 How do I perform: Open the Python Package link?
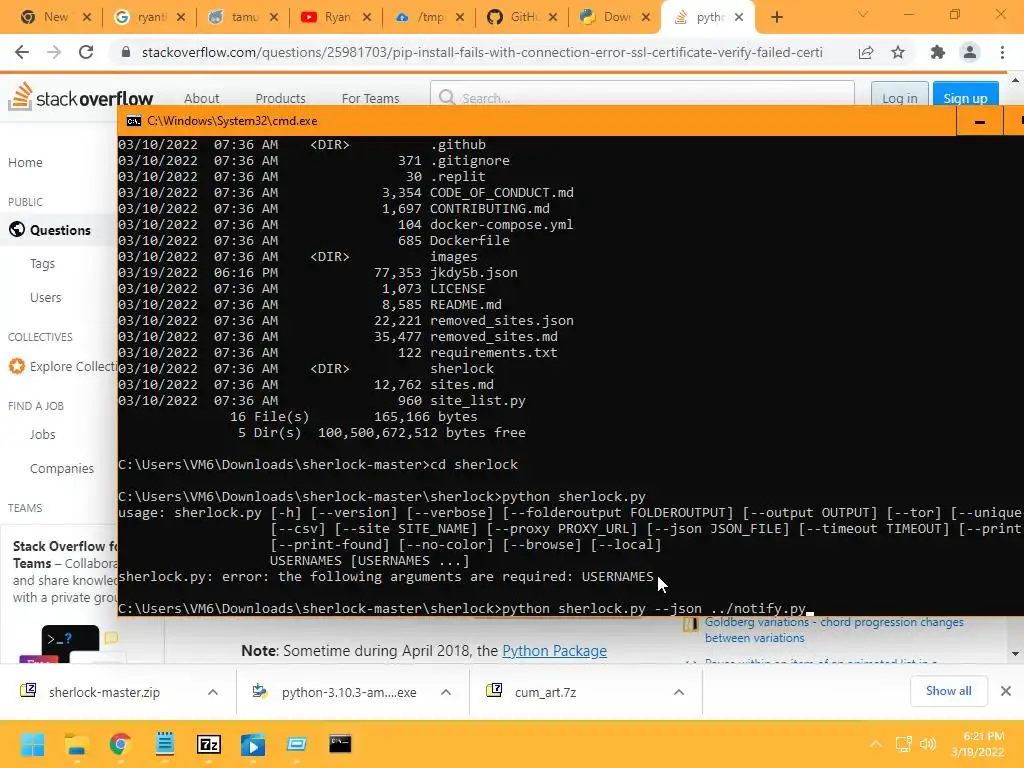click(554, 651)
